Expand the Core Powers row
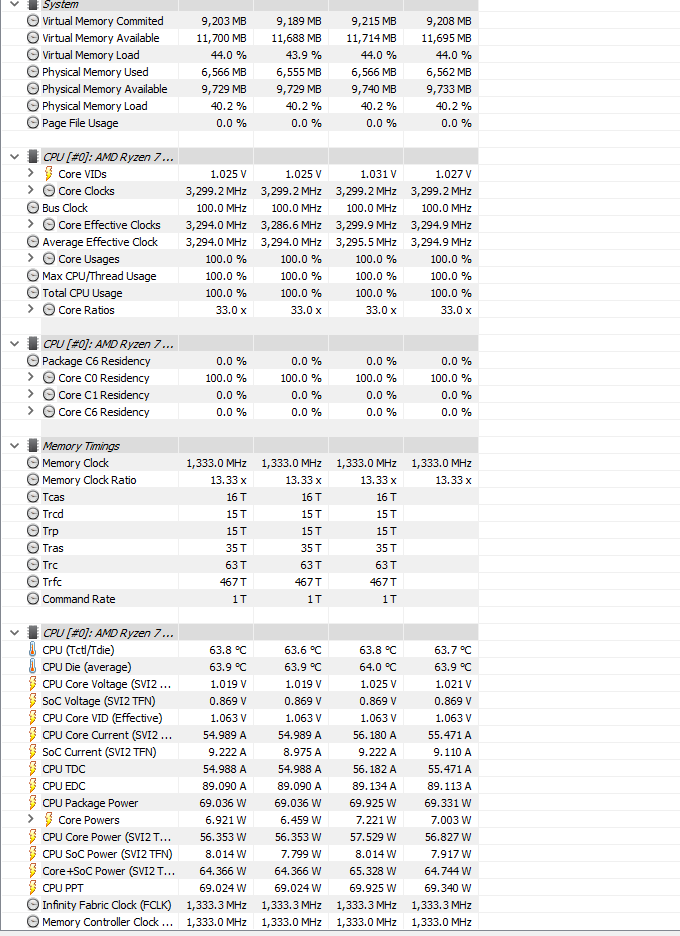680x936 pixels. point(31,820)
